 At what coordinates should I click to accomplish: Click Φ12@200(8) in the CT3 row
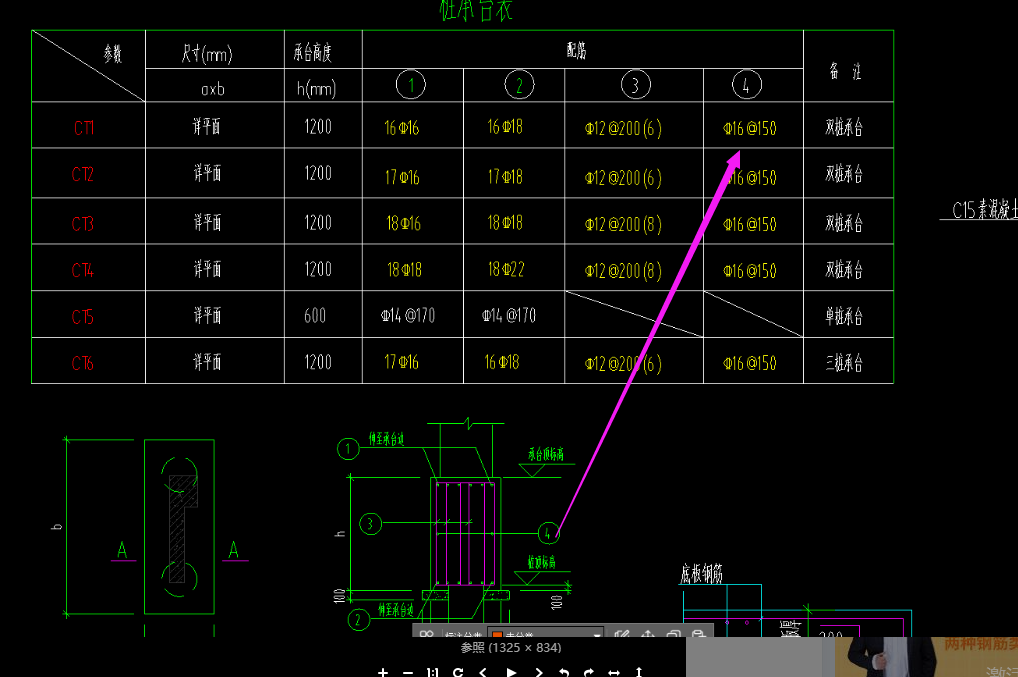(x=623, y=225)
